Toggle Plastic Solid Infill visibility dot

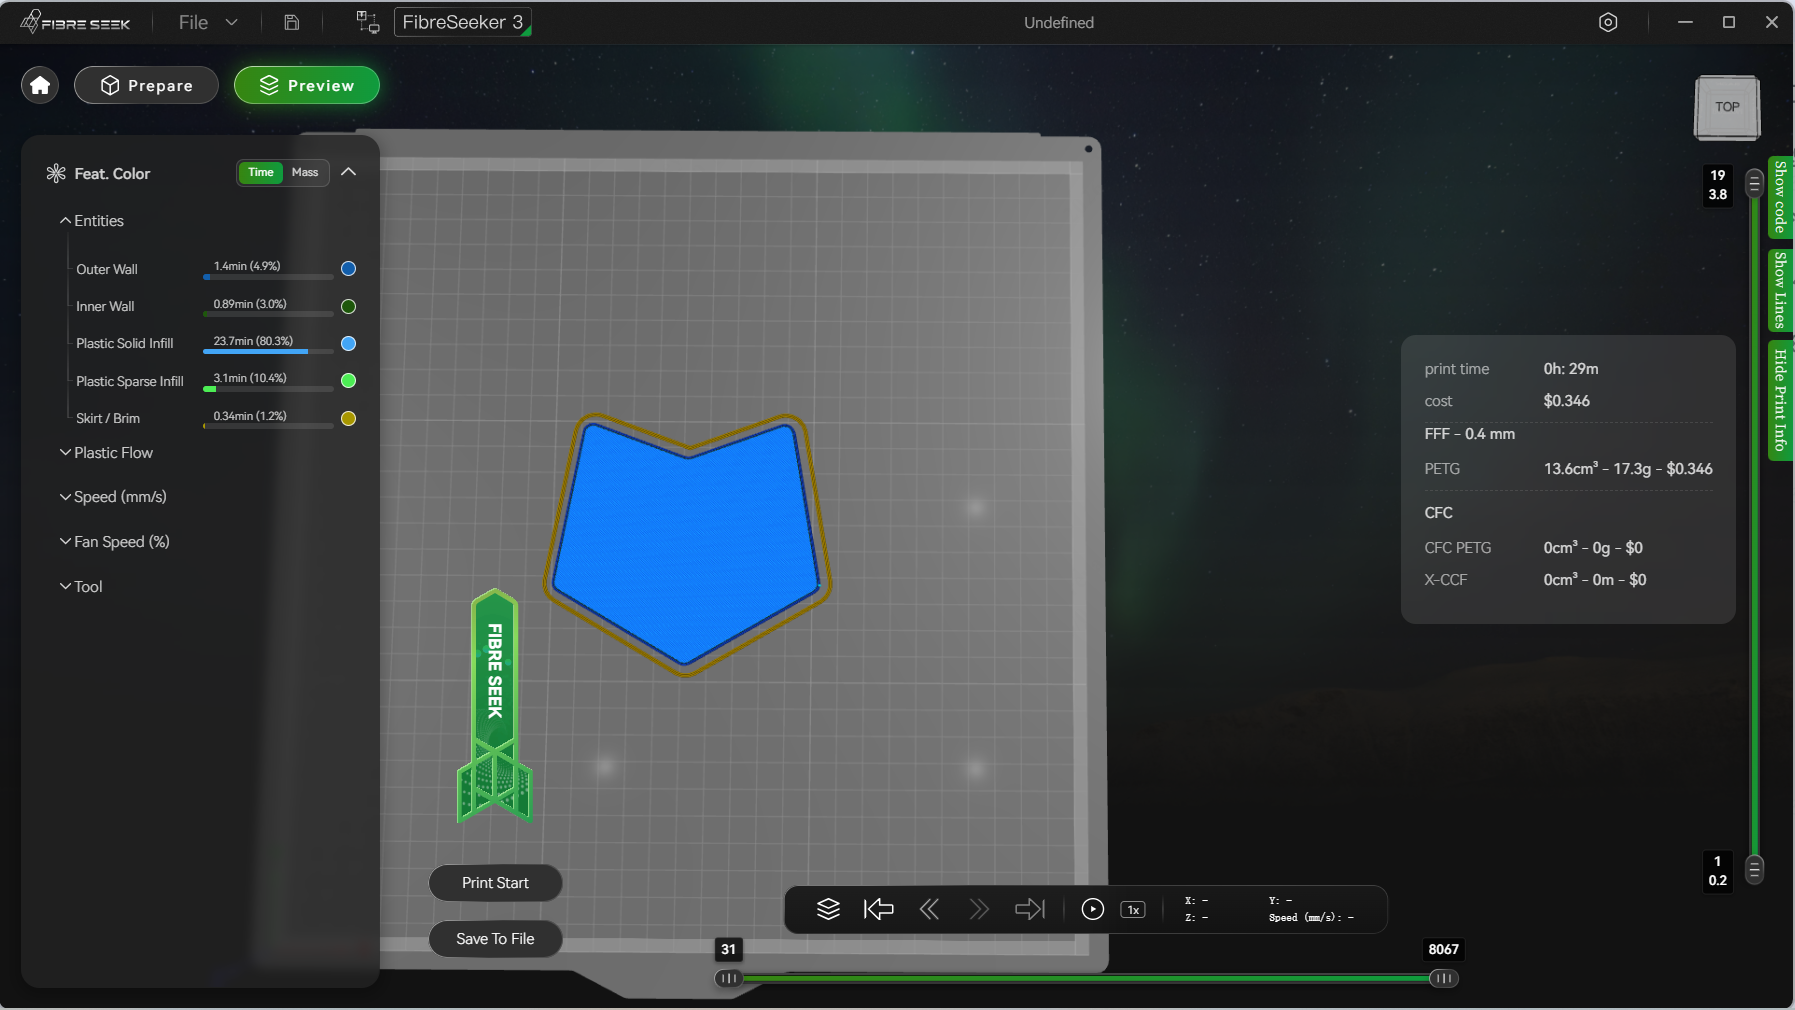tap(349, 343)
